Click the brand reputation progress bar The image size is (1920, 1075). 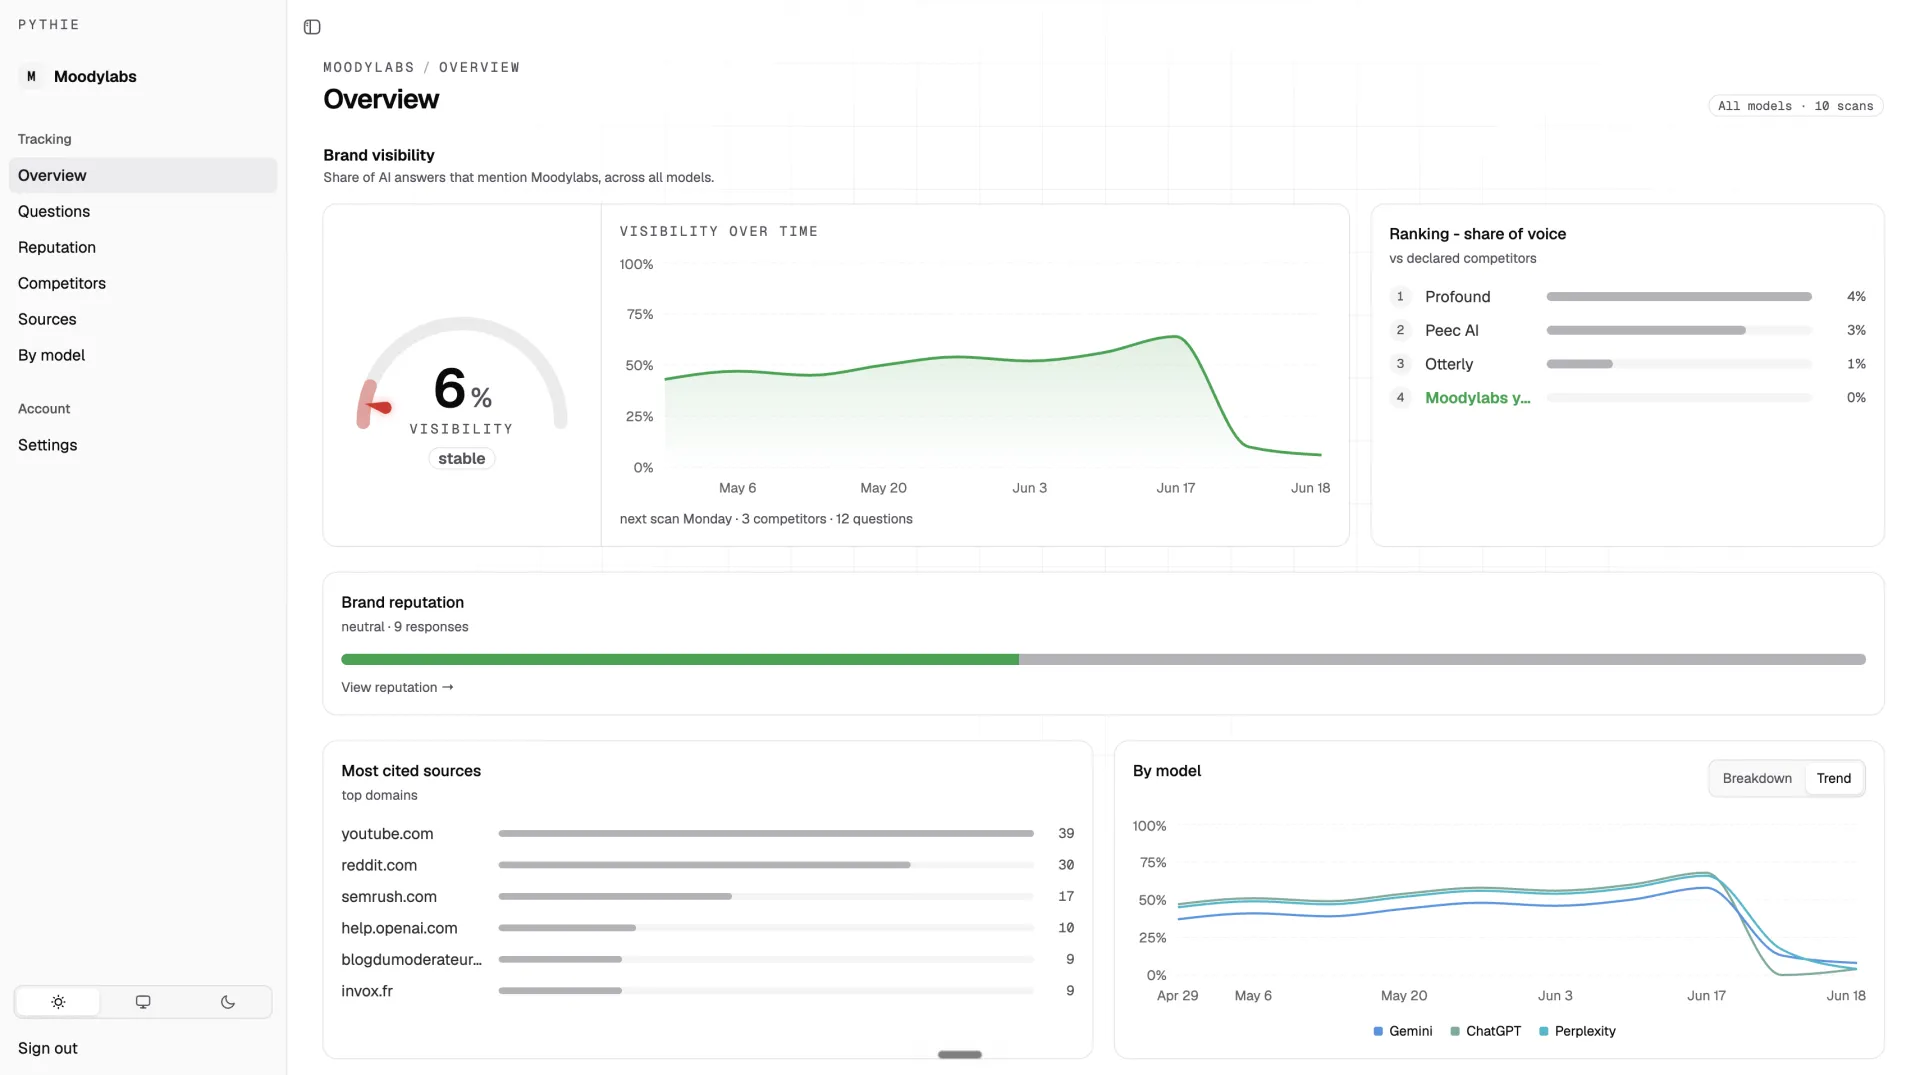pyautogui.click(x=1103, y=659)
